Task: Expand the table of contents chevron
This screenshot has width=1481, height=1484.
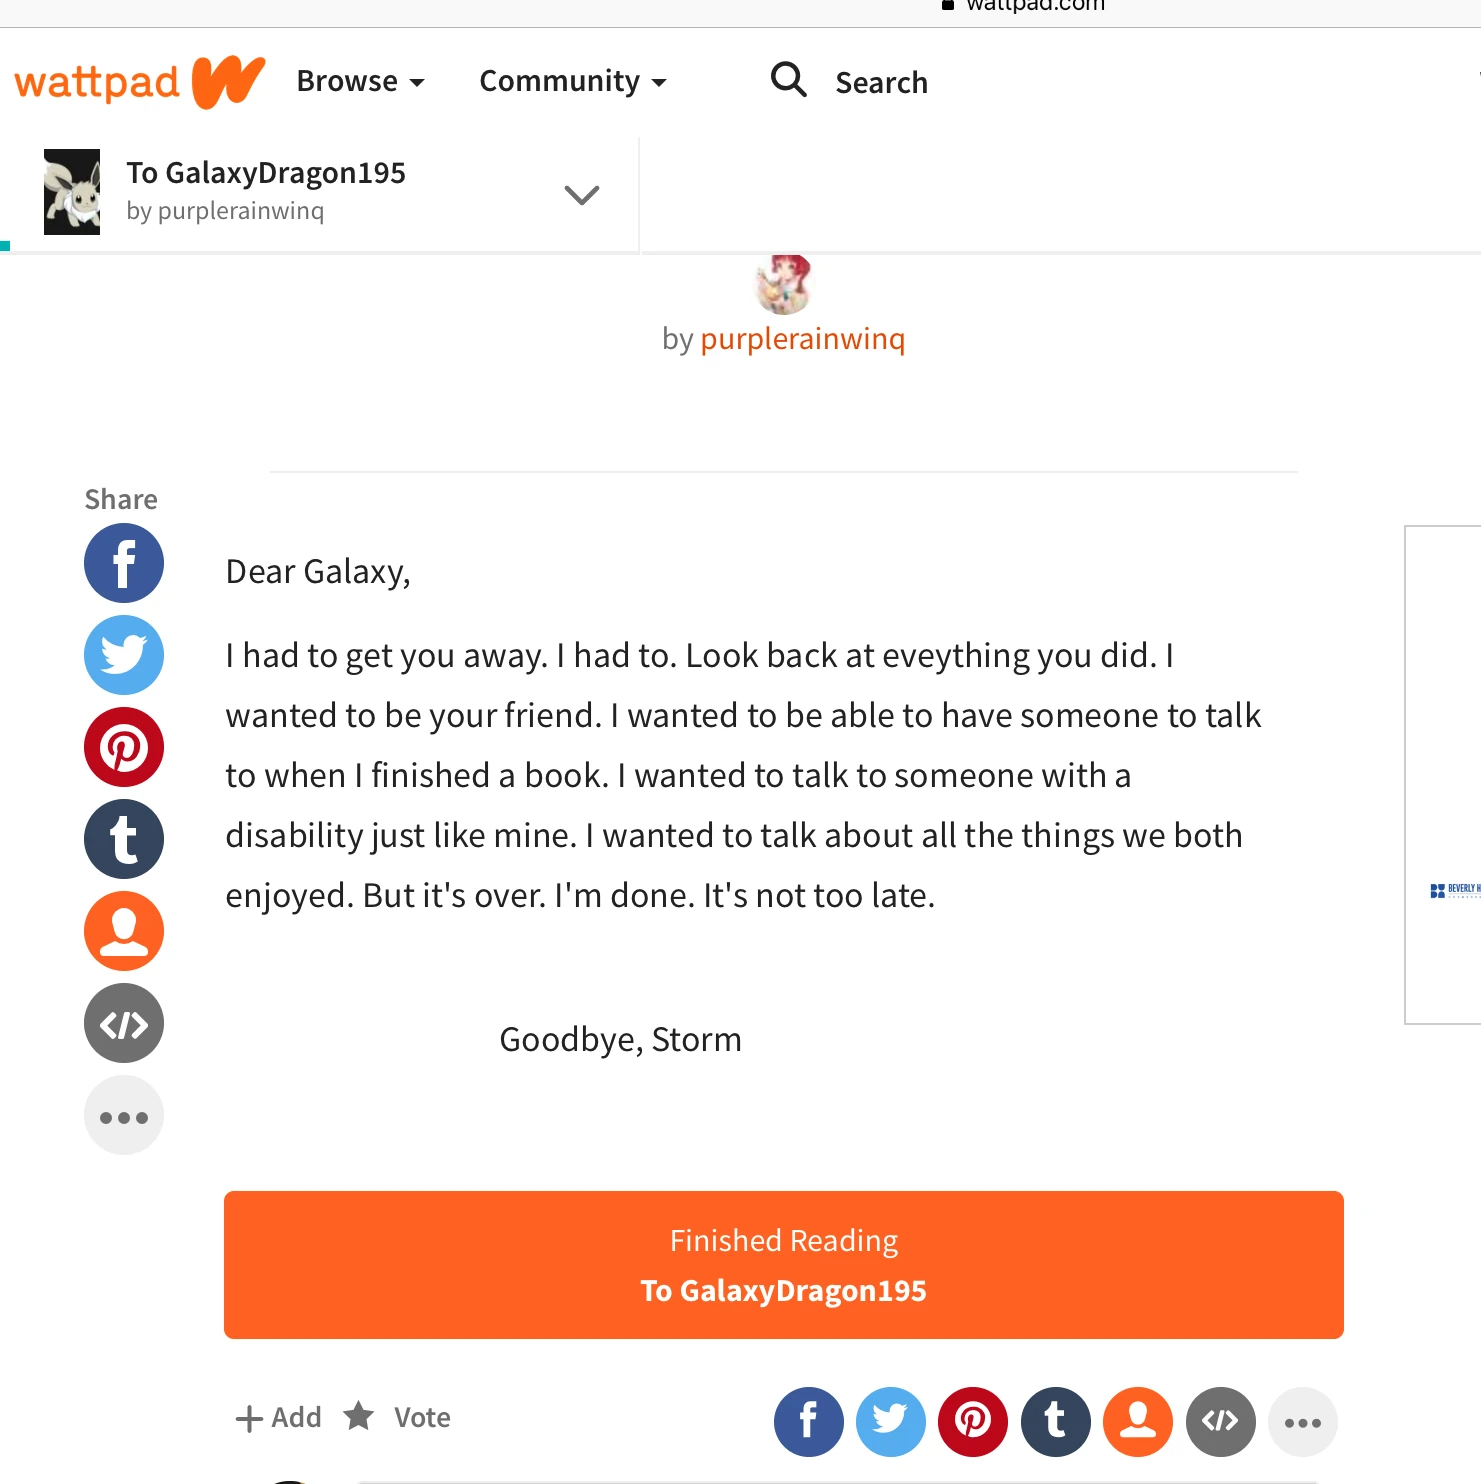Action: pos(581,194)
